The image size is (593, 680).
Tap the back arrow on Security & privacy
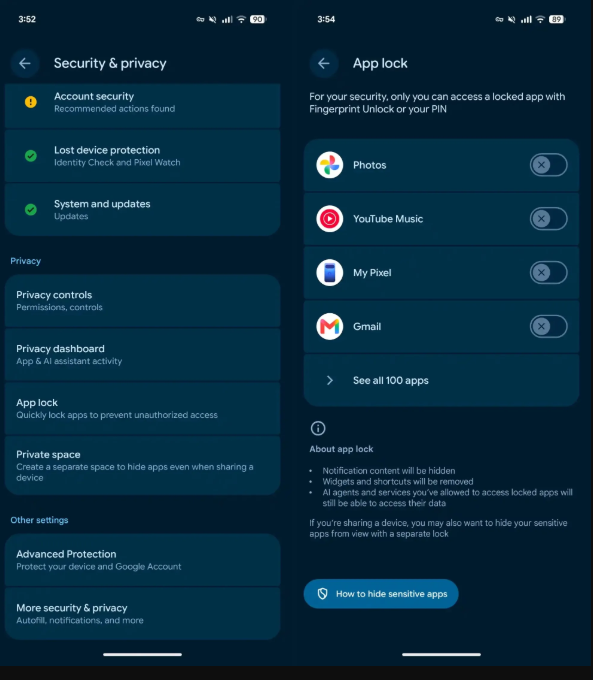click(x=25, y=63)
